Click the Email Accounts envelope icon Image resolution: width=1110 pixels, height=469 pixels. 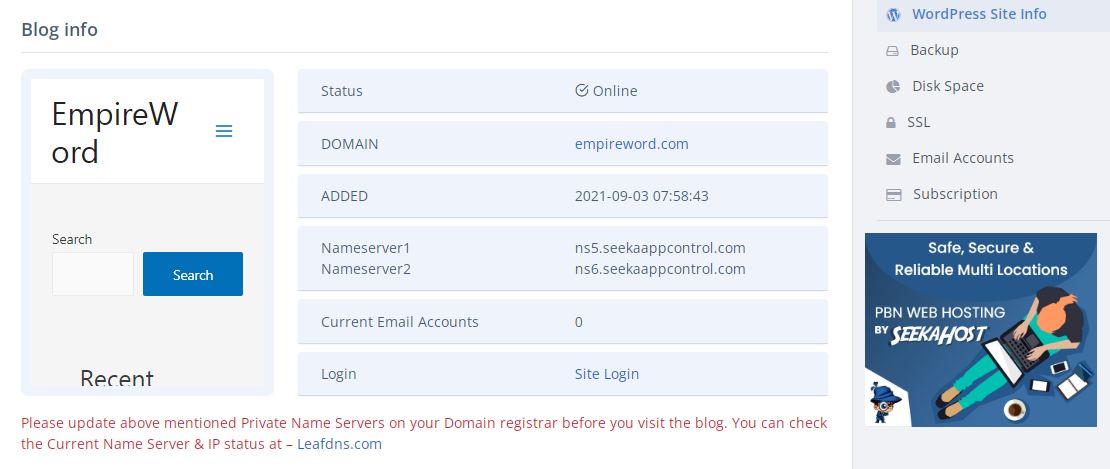point(893,159)
